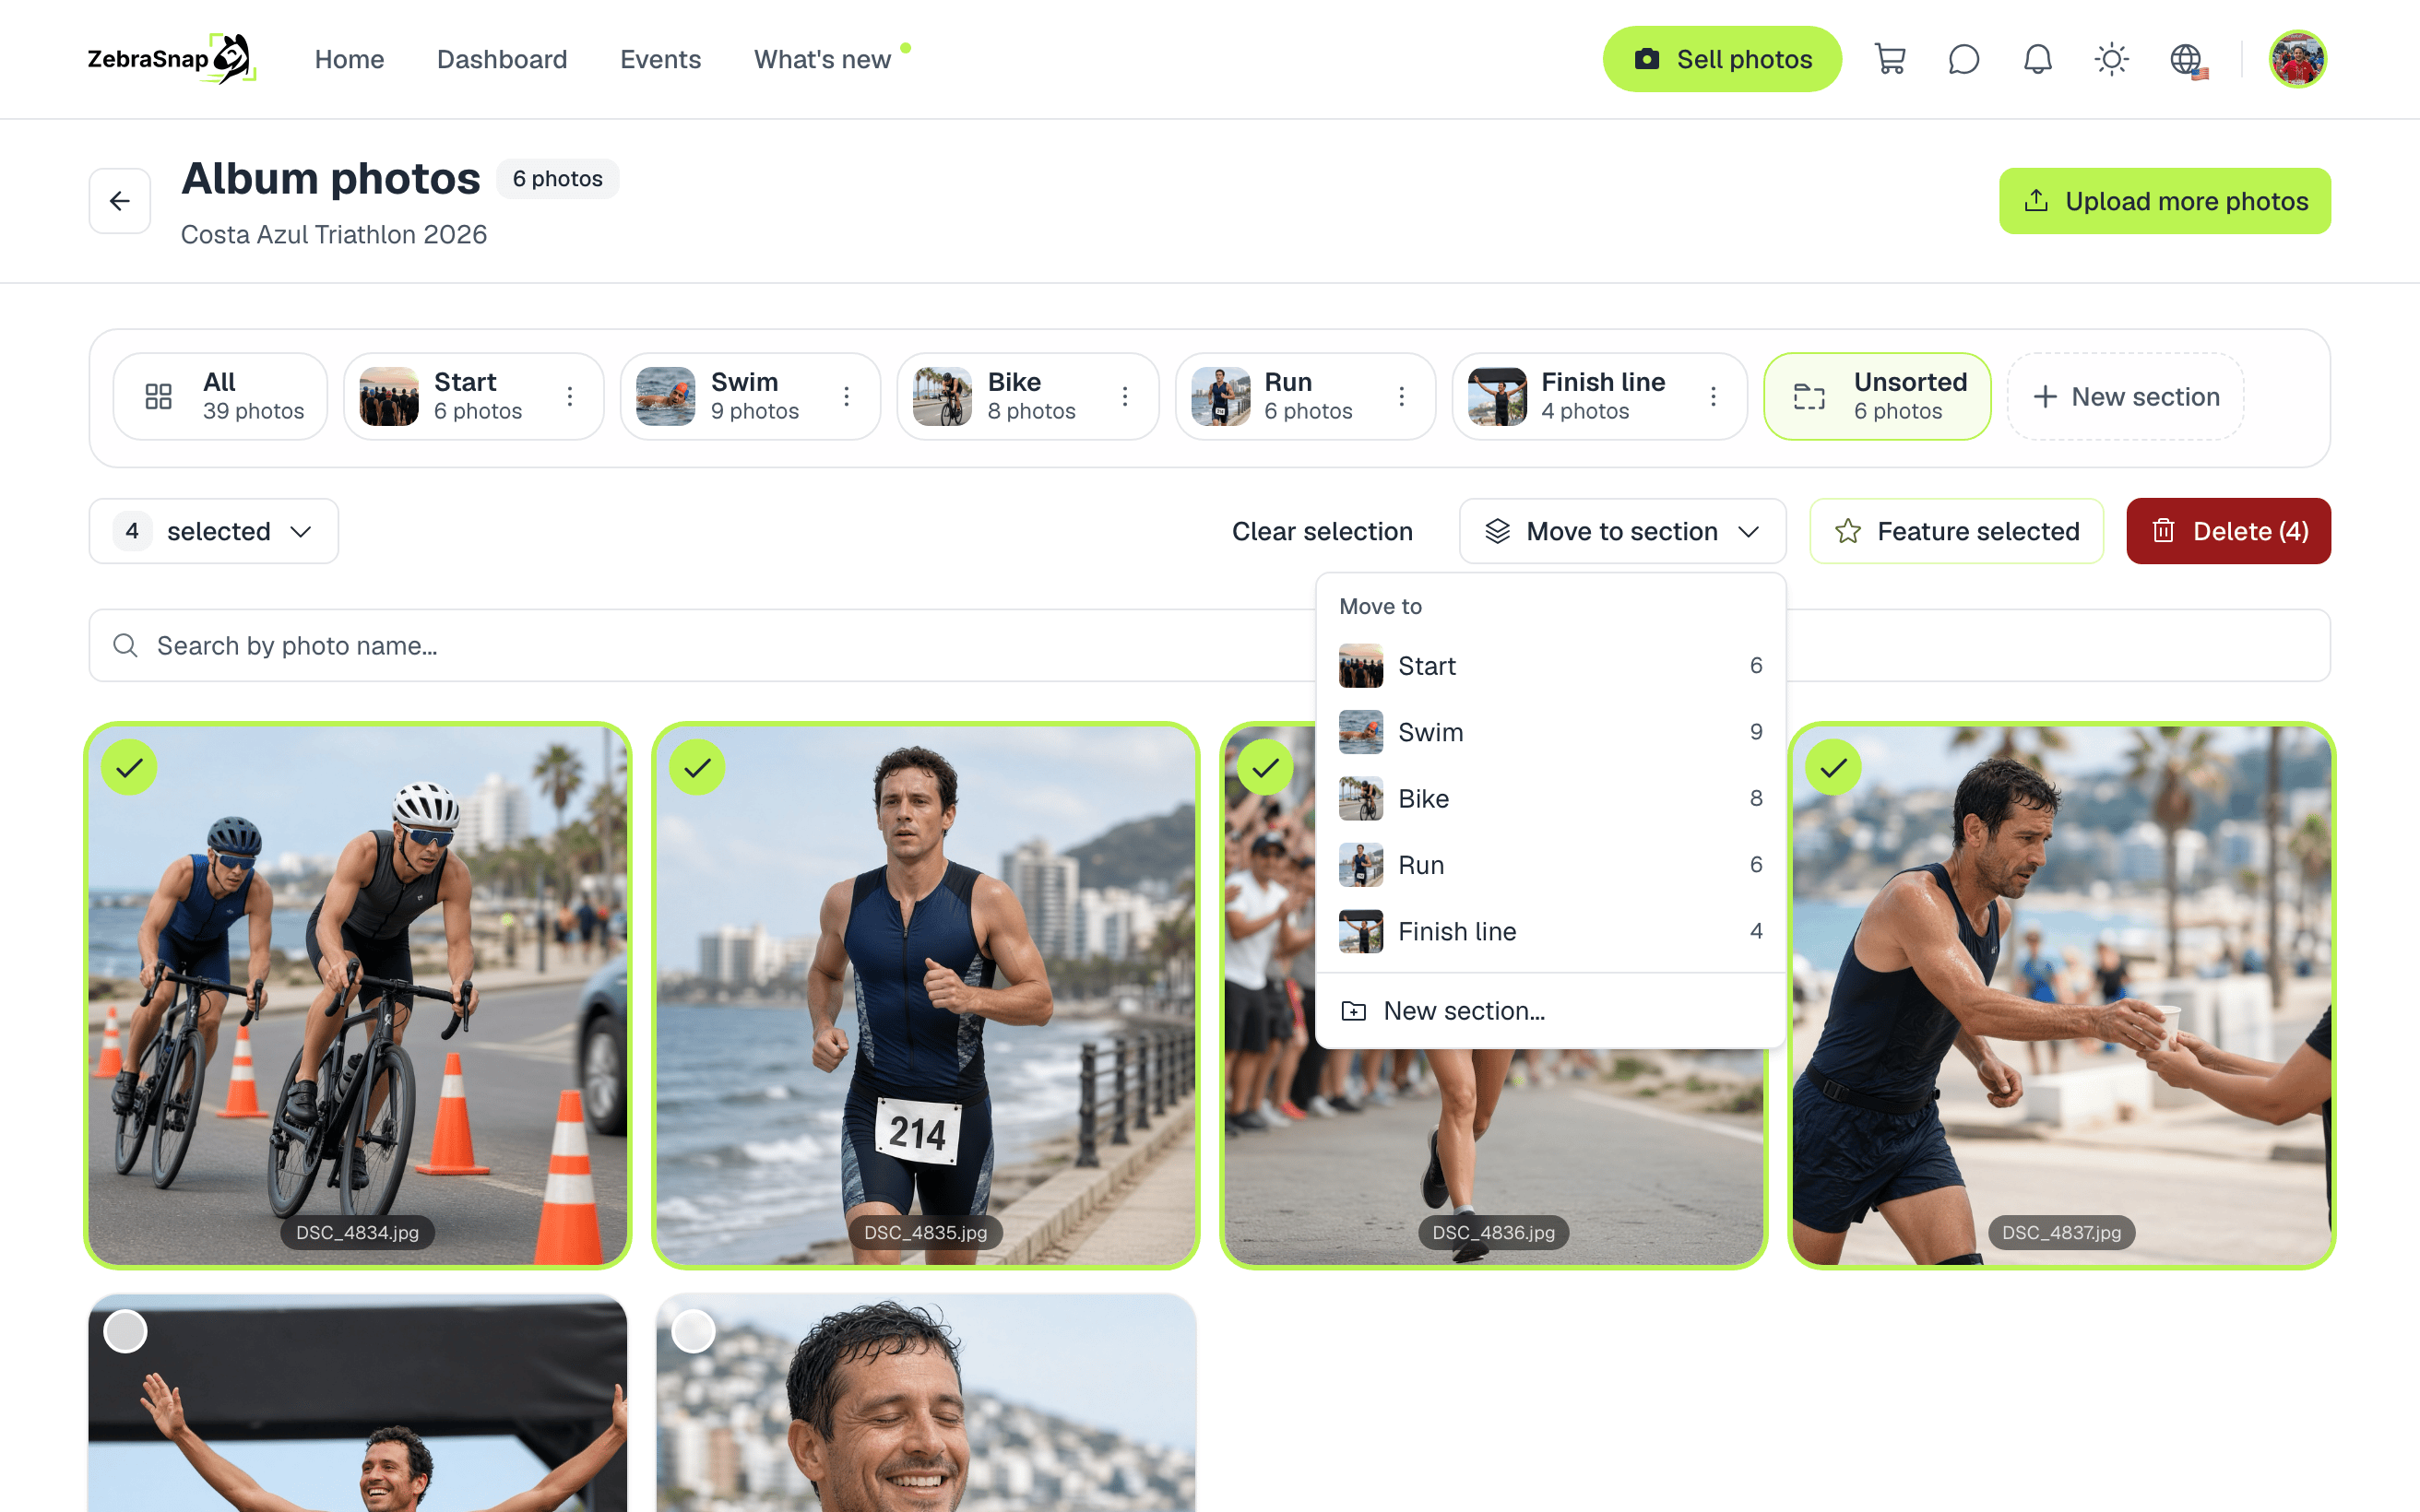The image size is (2420, 1512).
Task: Open the messages chat bubble icon
Action: coord(1964,59)
